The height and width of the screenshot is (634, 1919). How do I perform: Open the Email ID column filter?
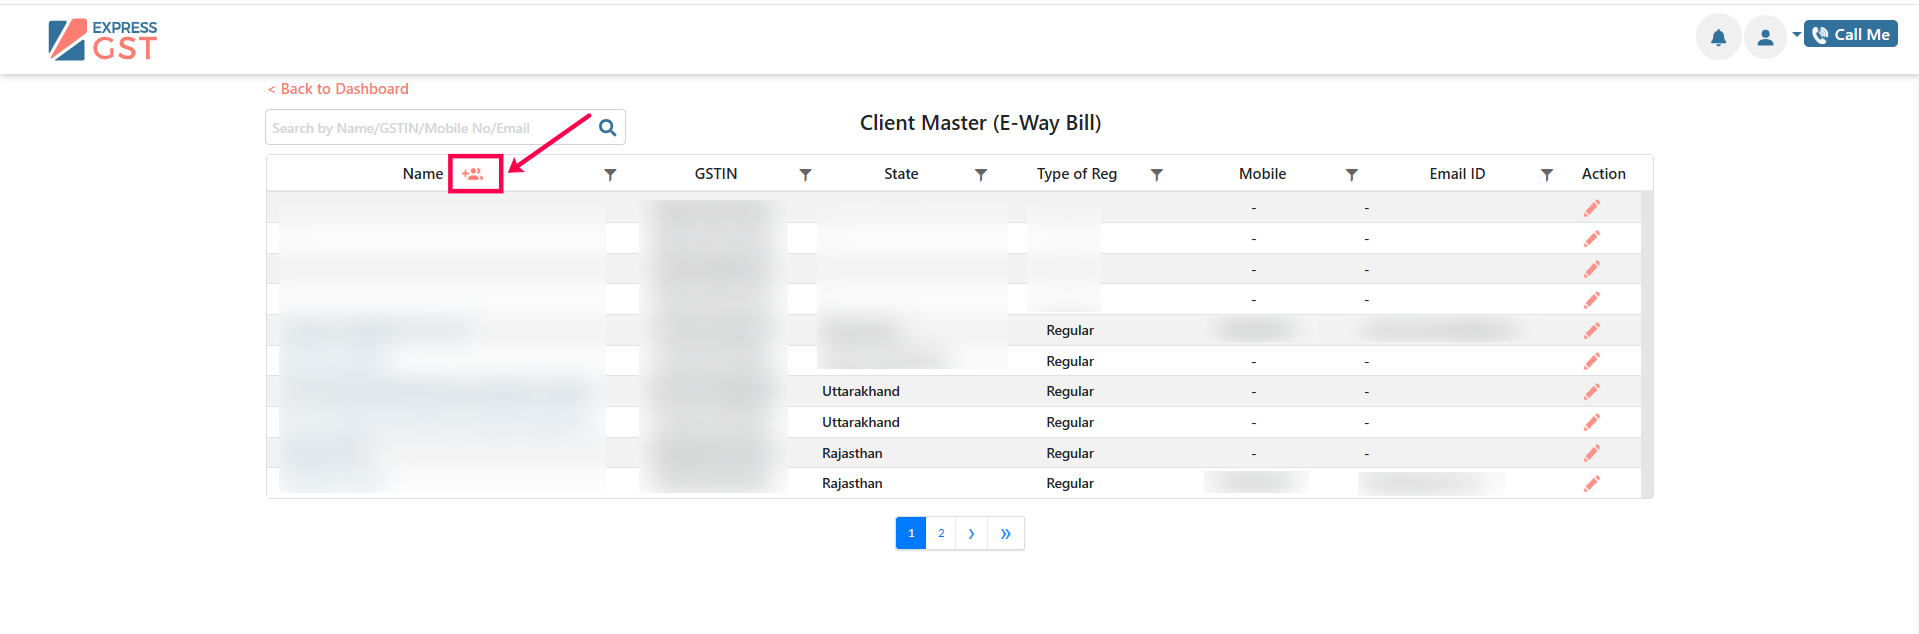(x=1546, y=175)
